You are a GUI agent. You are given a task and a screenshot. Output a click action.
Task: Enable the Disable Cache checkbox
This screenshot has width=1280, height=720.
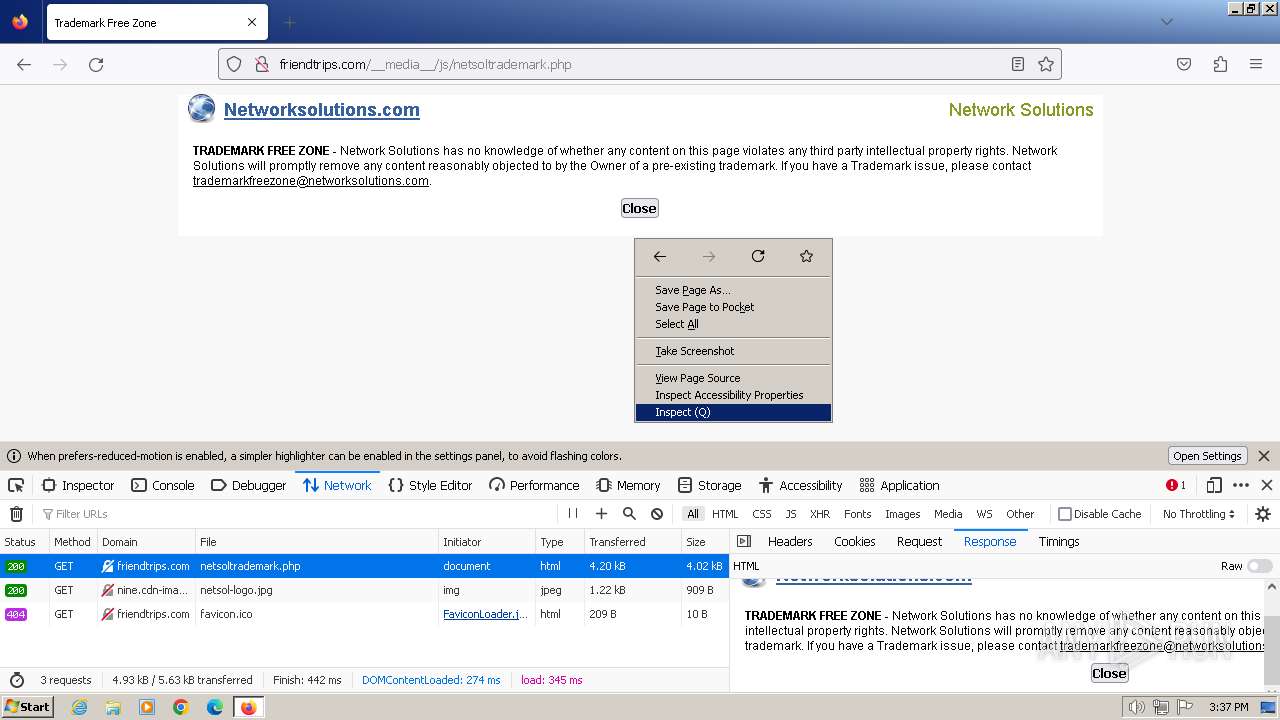pyautogui.click(x=1065, y=514)
